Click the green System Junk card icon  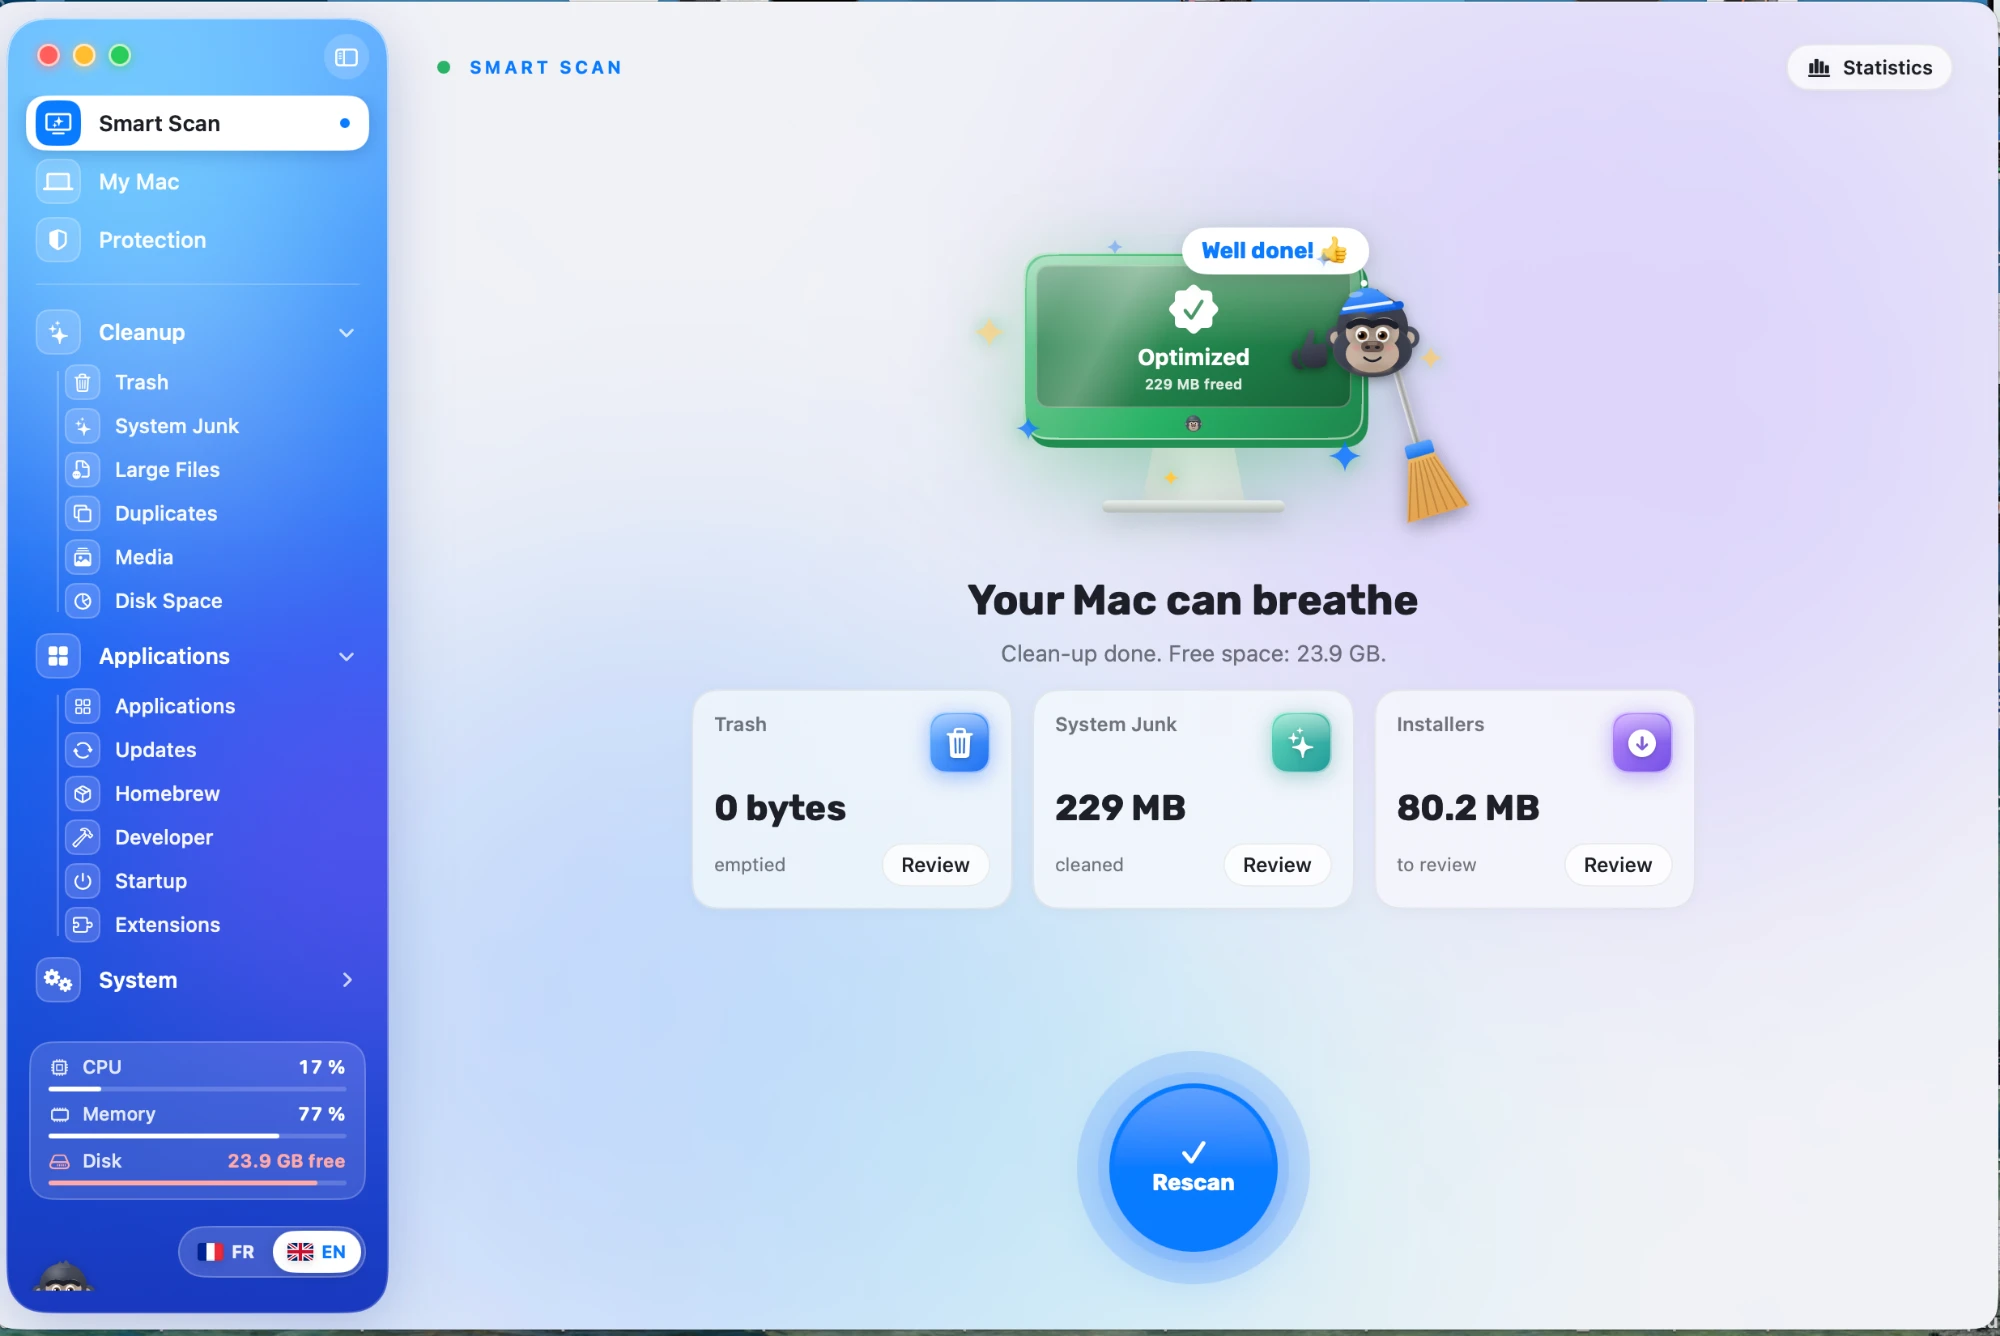(1301, 743)
